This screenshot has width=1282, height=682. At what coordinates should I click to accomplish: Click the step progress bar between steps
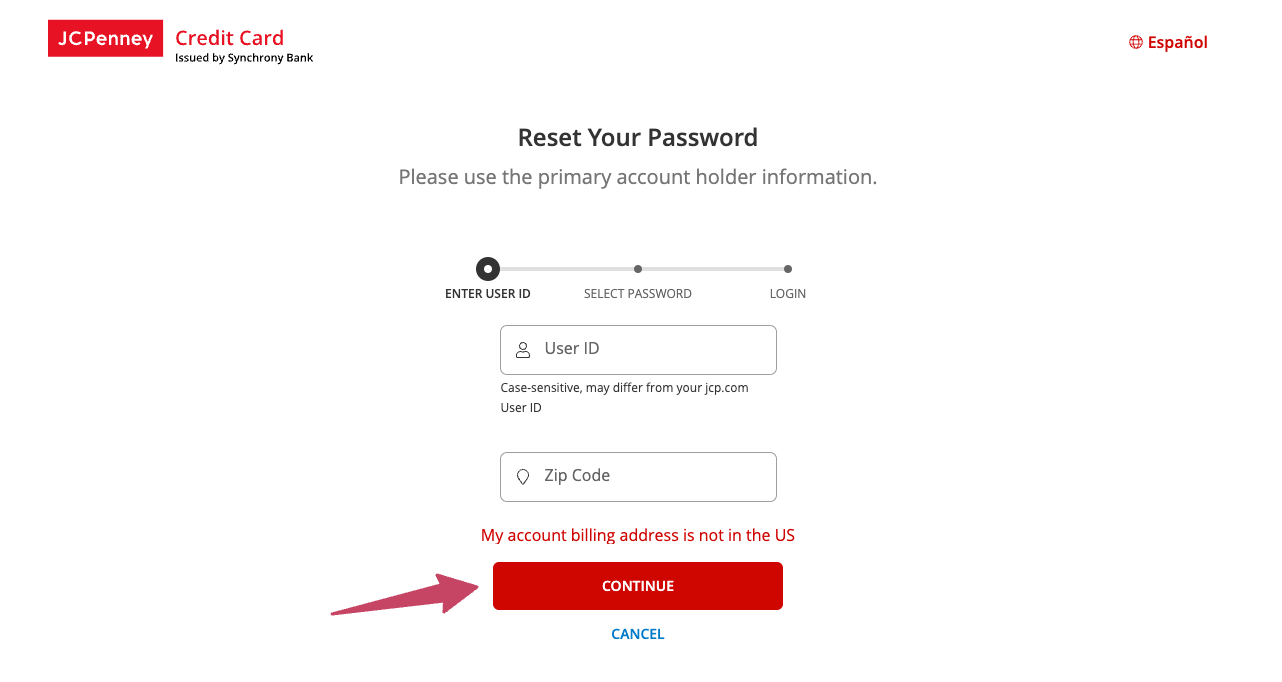point(563,268)
